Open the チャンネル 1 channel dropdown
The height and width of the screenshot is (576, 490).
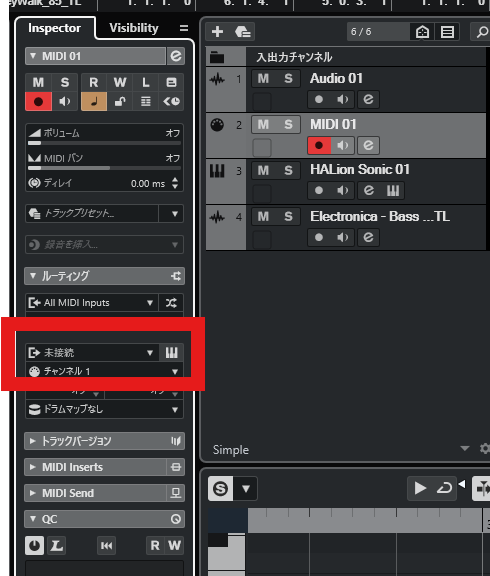[x=104, y=371]
